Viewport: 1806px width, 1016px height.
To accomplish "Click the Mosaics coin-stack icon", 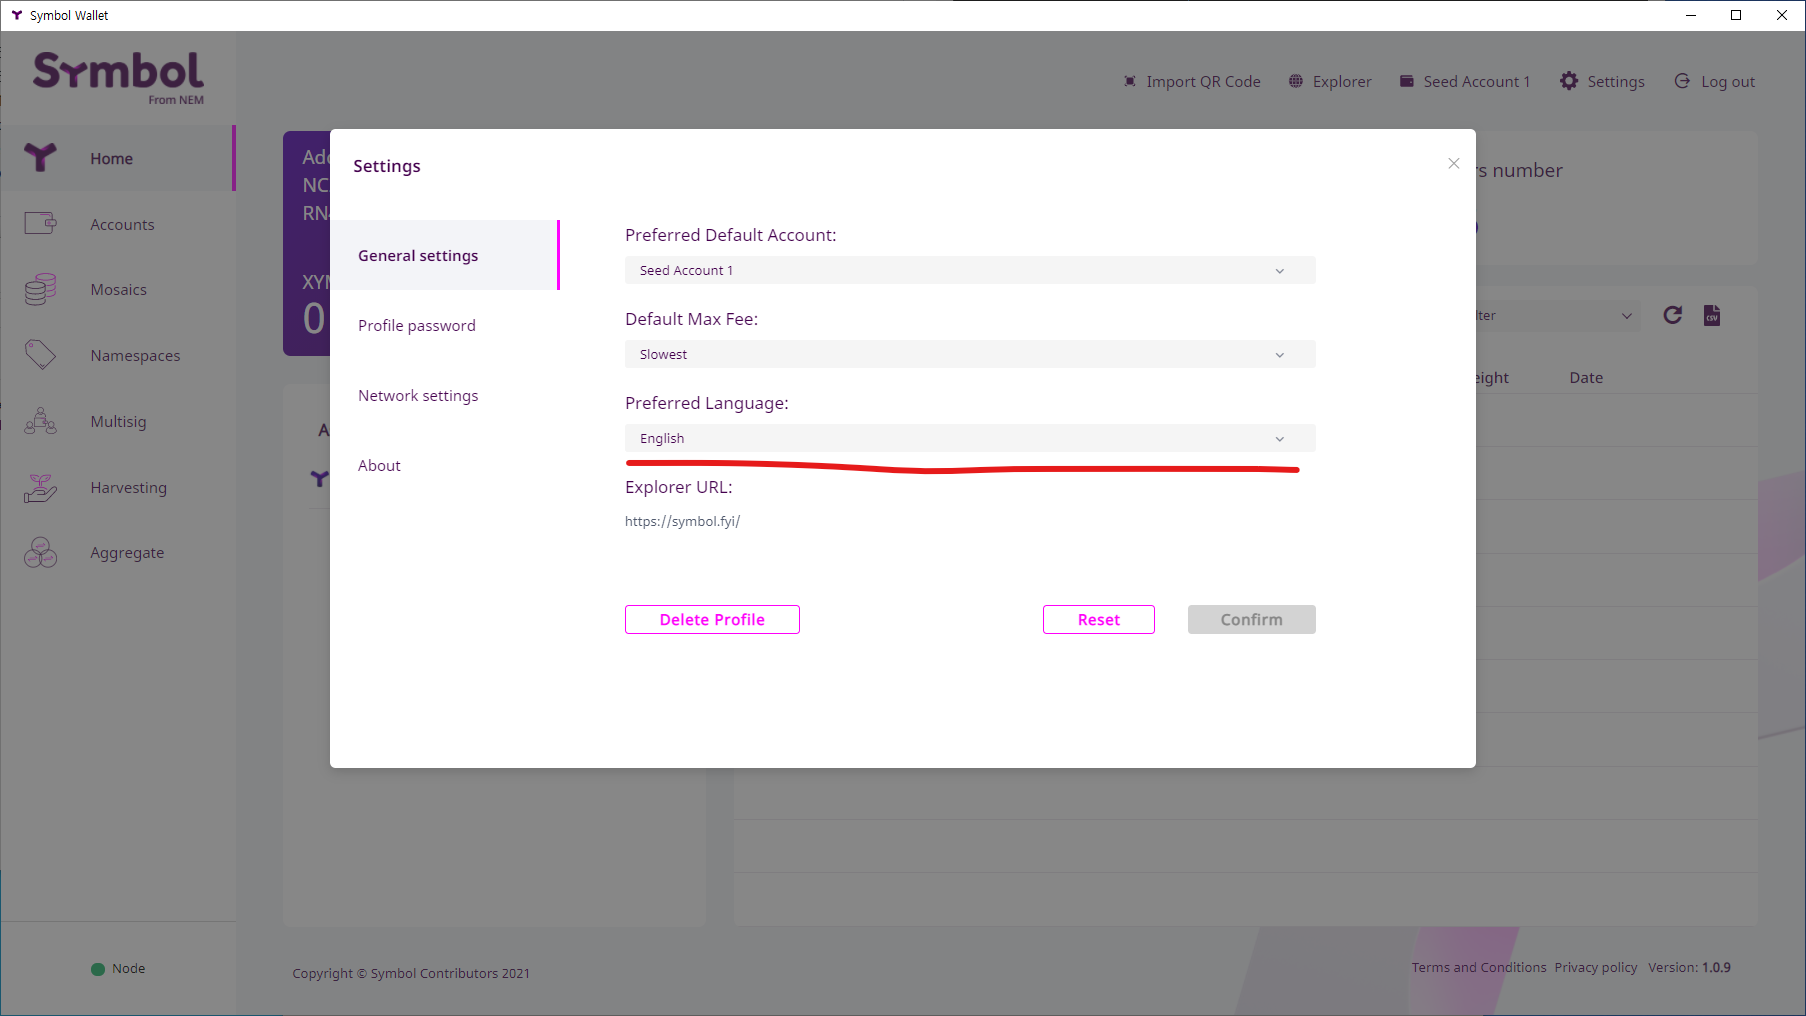I will coord(40,289).
